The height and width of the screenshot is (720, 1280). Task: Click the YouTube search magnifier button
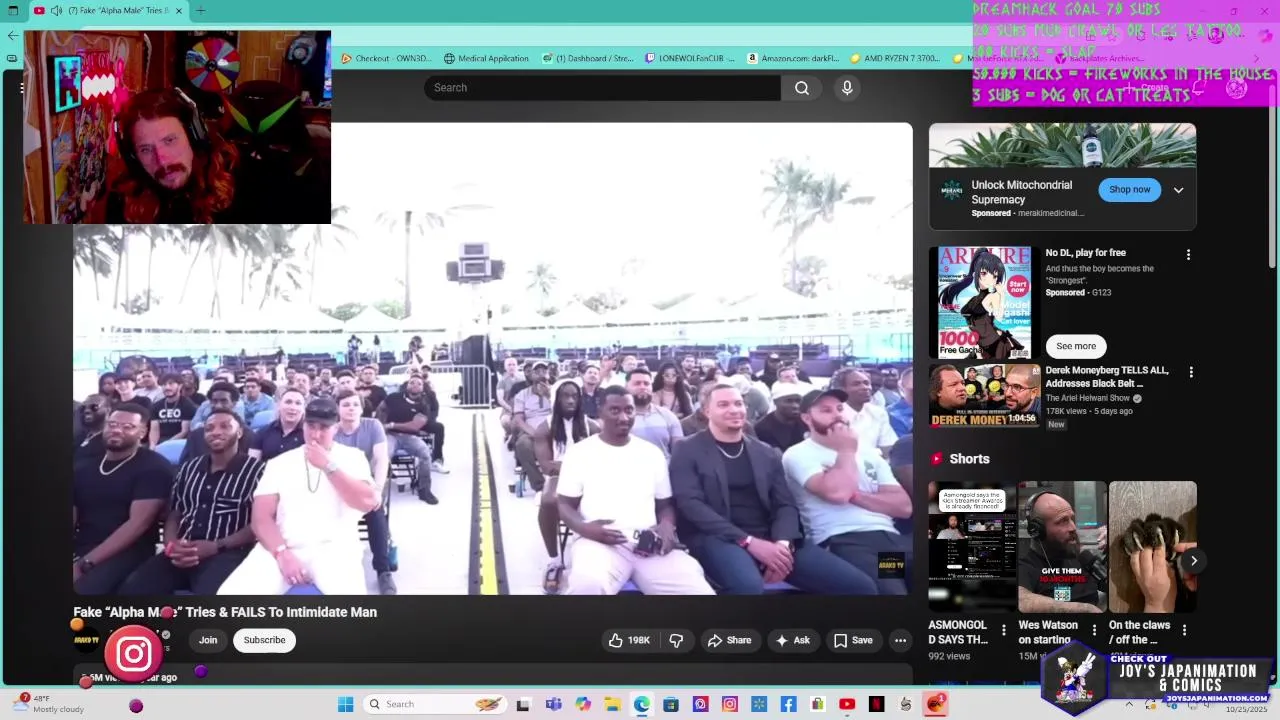(x=802, y=88)
